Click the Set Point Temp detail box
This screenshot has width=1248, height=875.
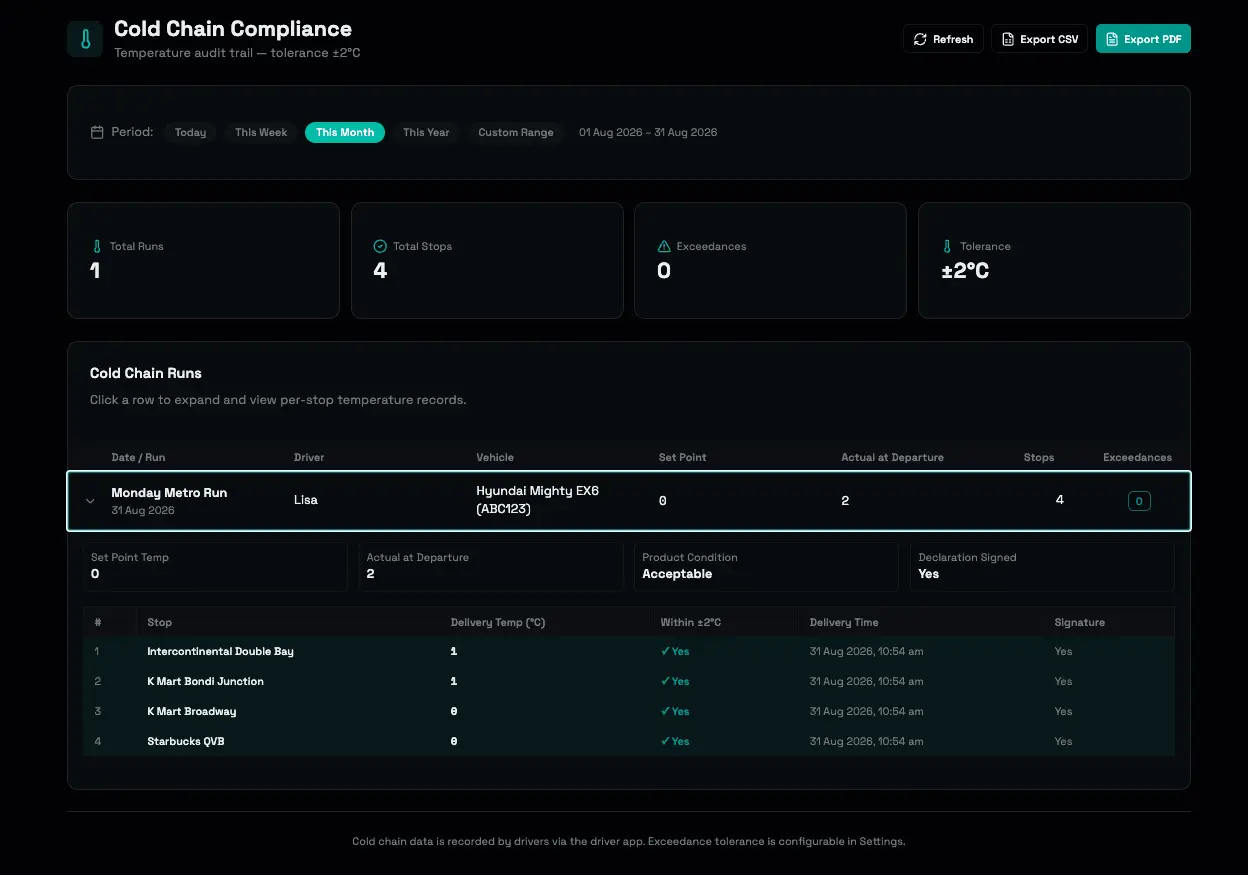[215, 567]
